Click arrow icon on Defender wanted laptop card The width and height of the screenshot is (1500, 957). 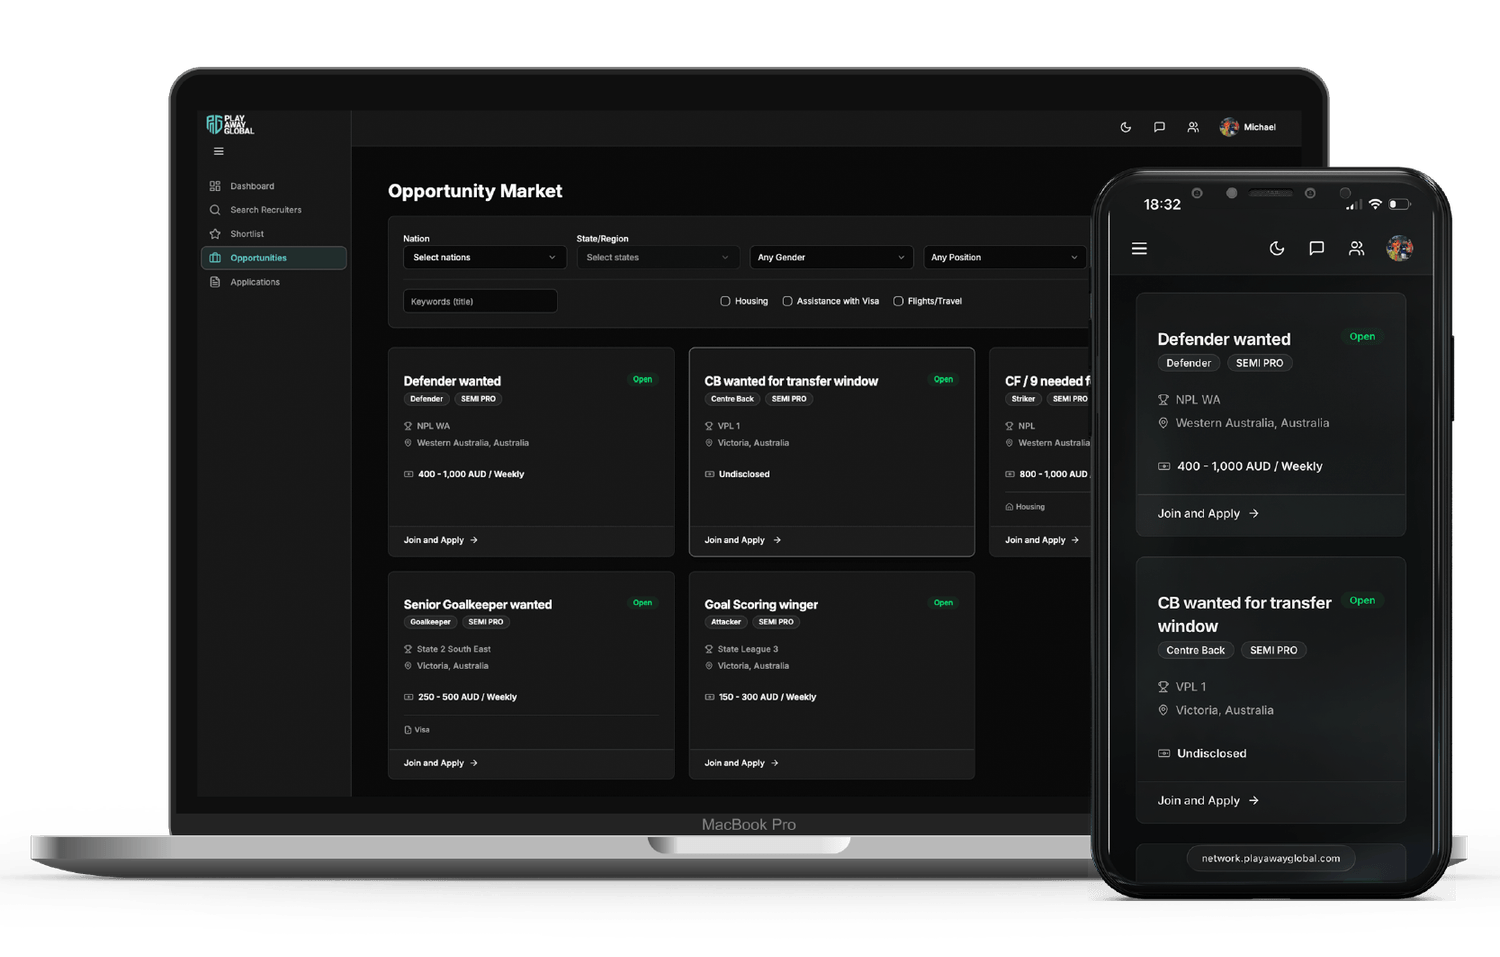(x=474, y=540)
